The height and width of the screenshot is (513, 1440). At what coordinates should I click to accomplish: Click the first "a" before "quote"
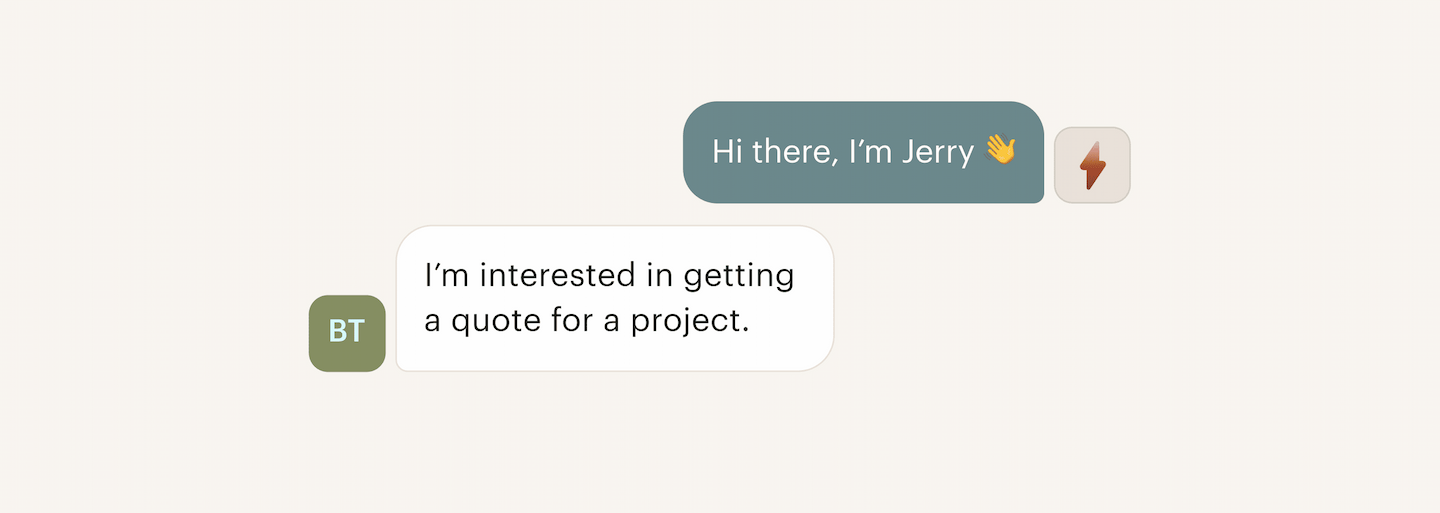(433, 325)
